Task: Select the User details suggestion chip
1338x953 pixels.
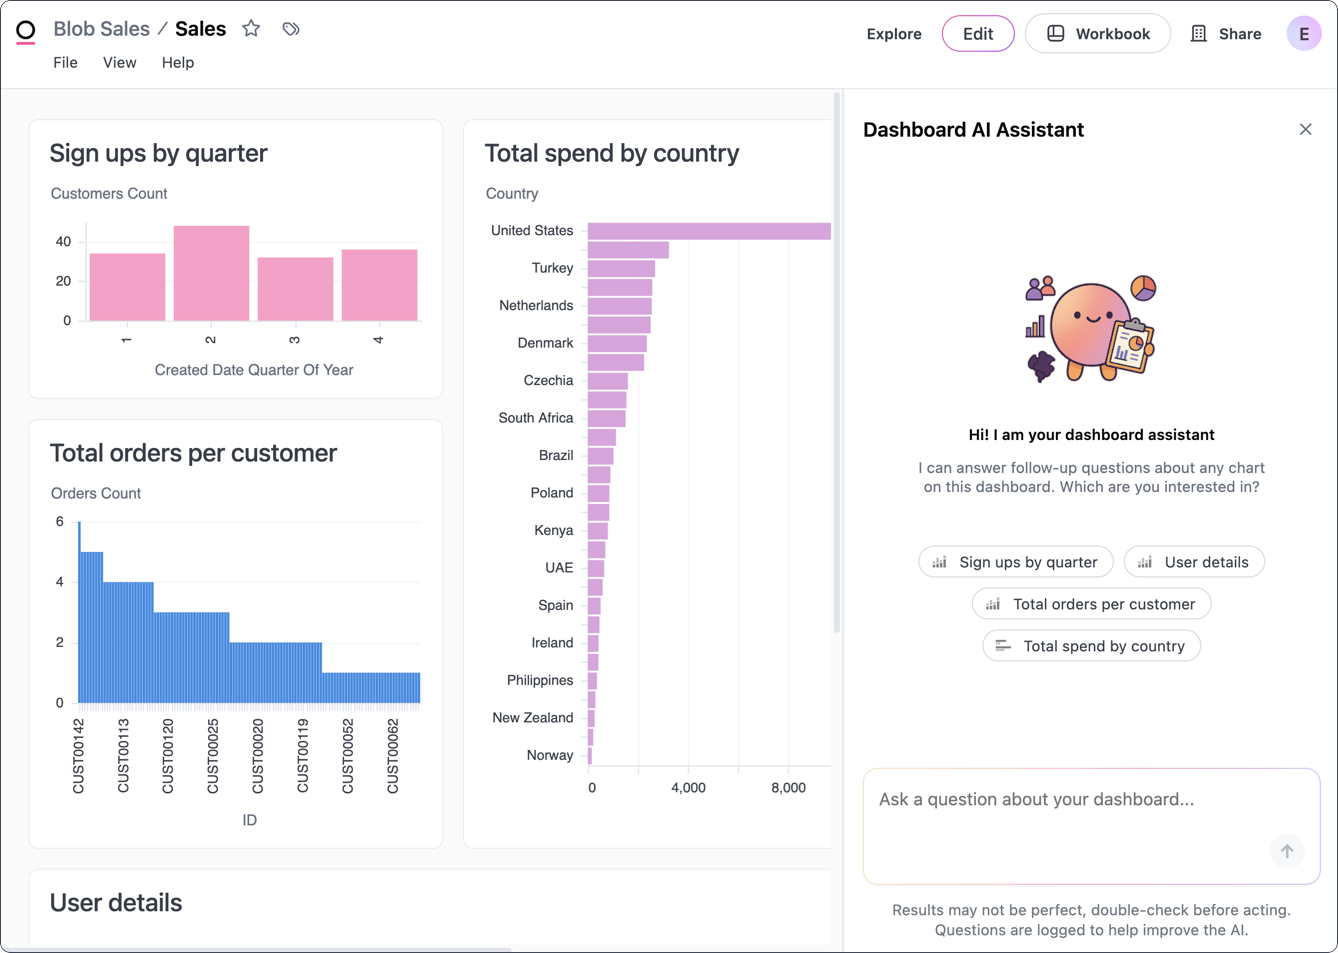Action: pyautogui.click(x=1194, y=561)
